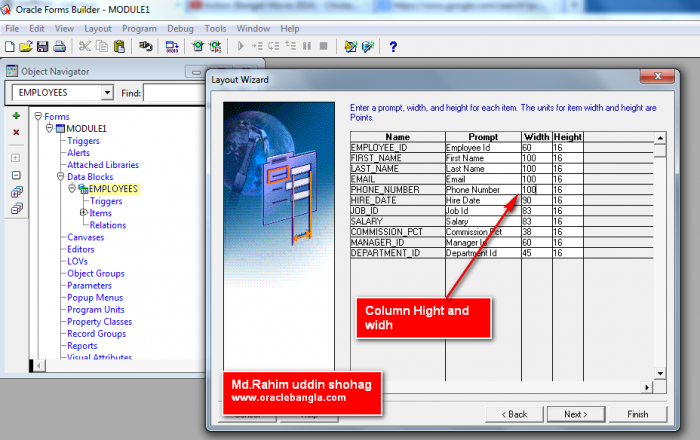Click the Paste clipboard icon
This screenshot has height=440, width=700.
119,46
